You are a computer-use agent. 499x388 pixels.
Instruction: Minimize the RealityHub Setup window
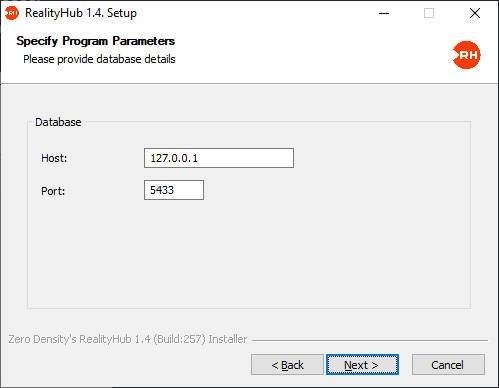pos(384,13)
